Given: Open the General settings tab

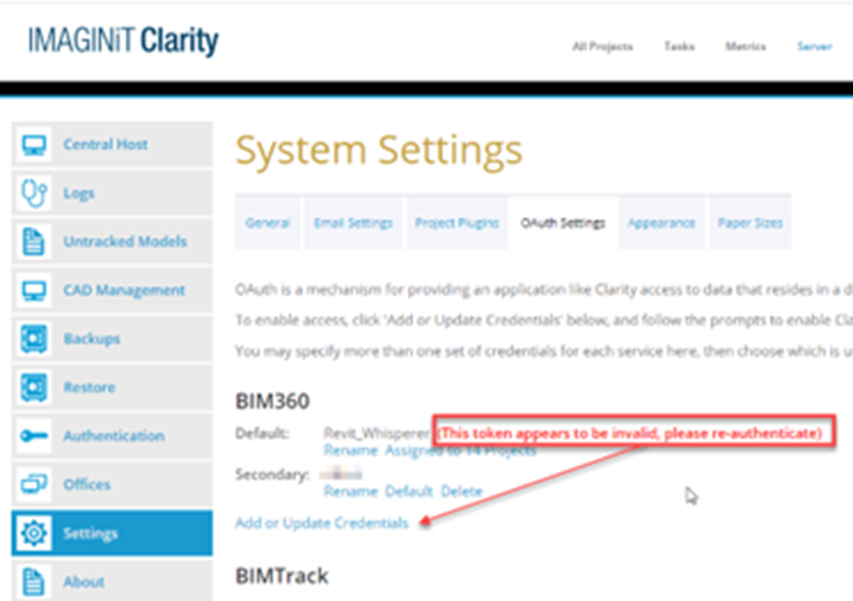Looking at the screenshot, I should (267, 223).
